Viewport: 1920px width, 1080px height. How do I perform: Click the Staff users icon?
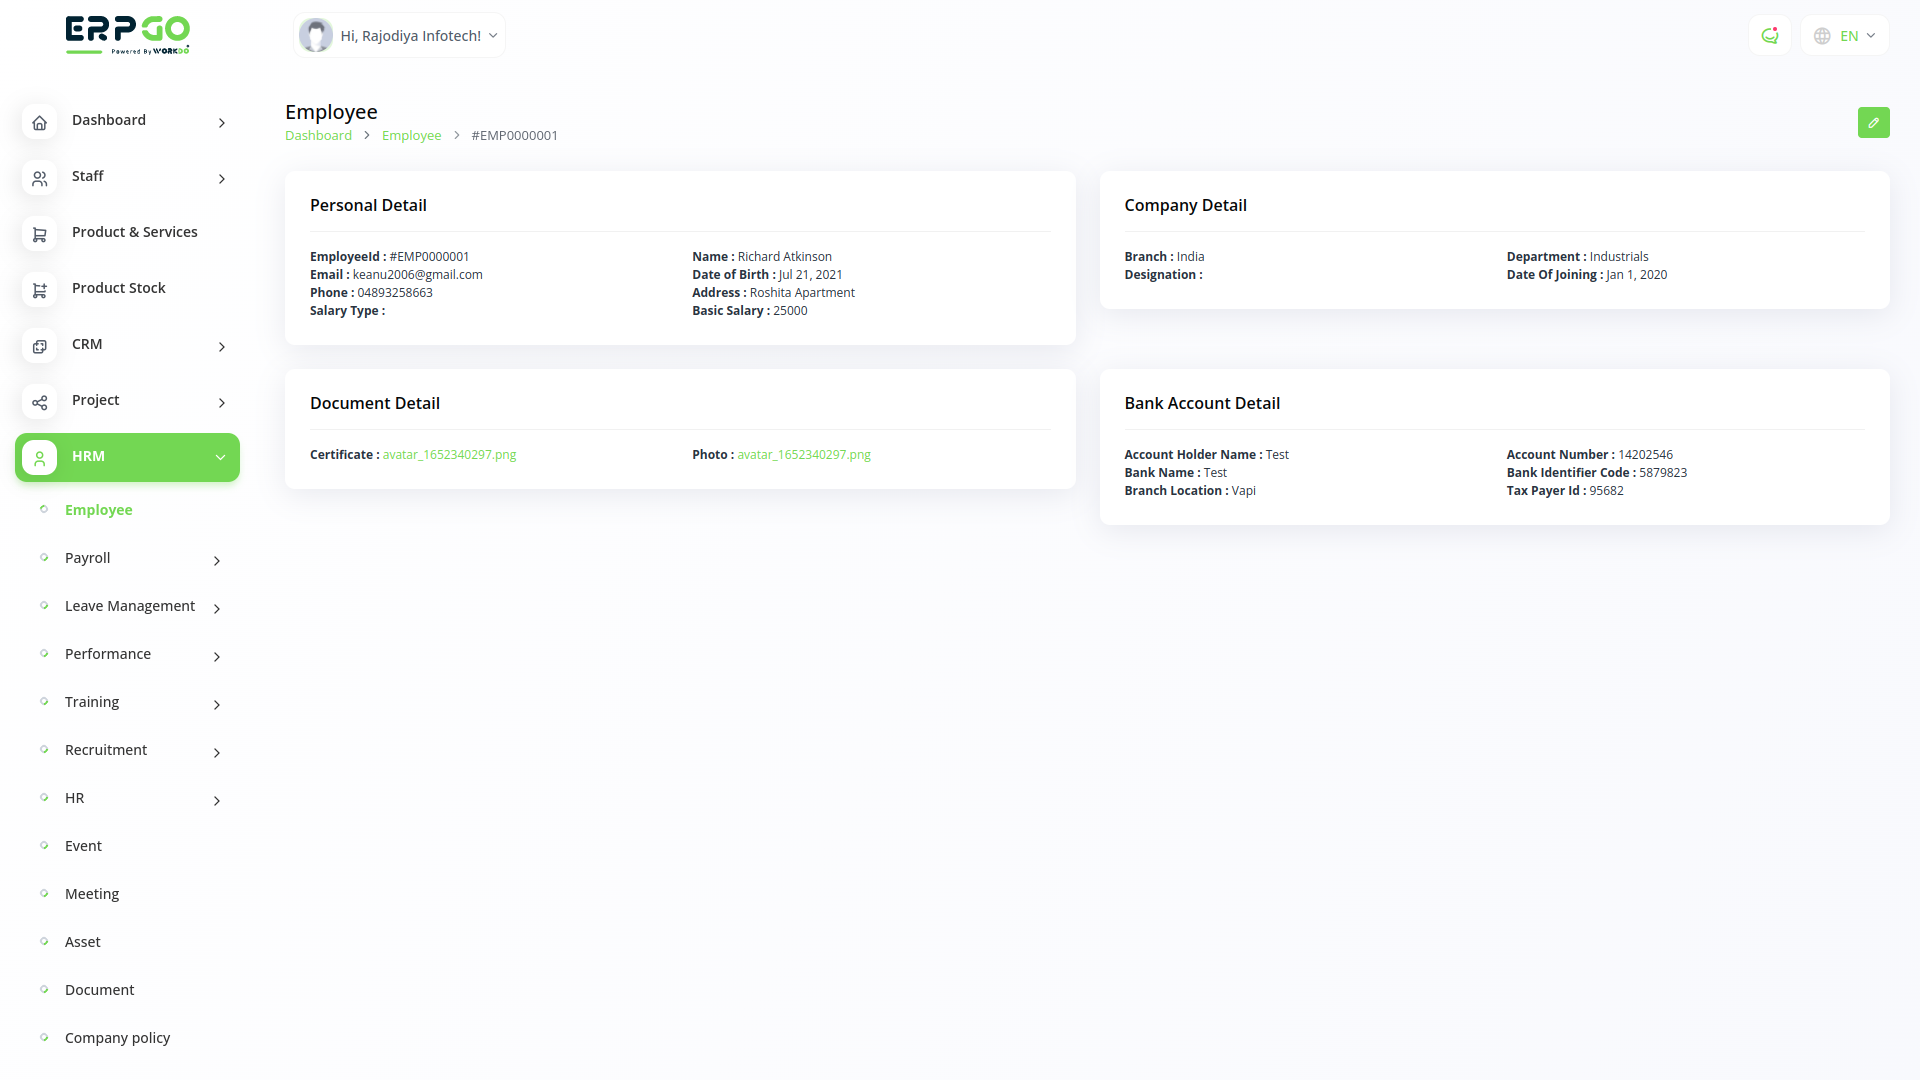click(39, 179)
